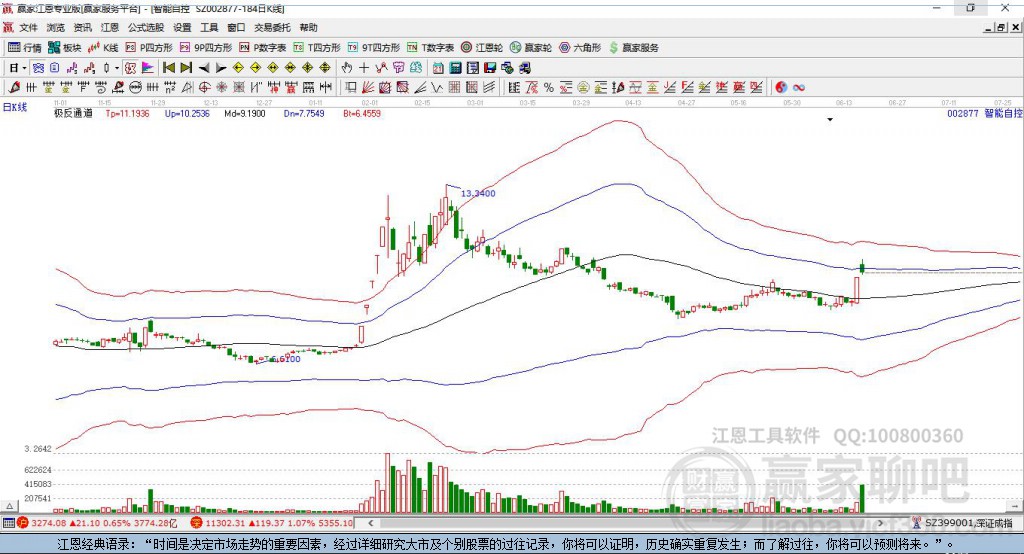Open the 帮助 menu
The height and width of the screenshot is (554, 1024).
click(x=308, y=27)
